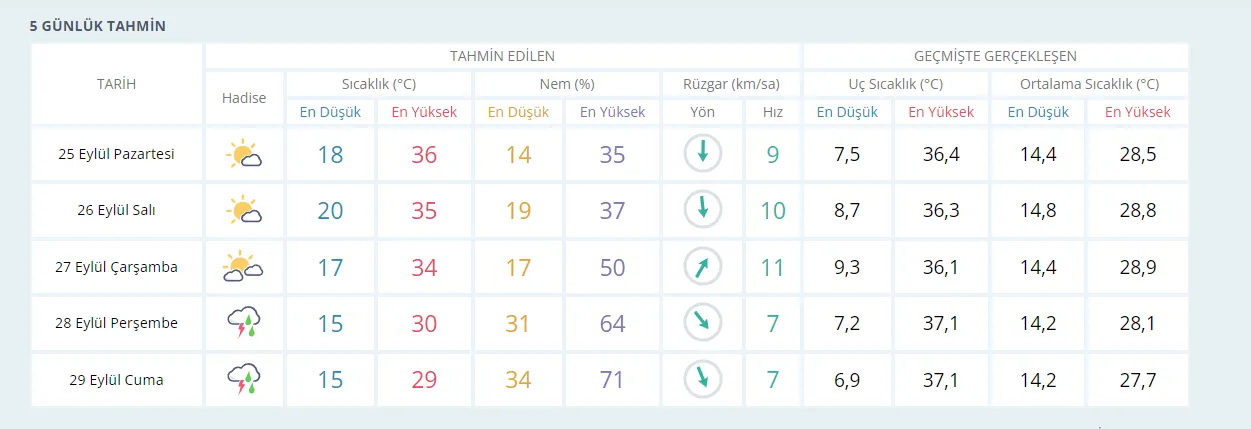Click the Rüzgar (km/sa) column header
Viewport: 1251px width, 429px height.
coord(731,84)
